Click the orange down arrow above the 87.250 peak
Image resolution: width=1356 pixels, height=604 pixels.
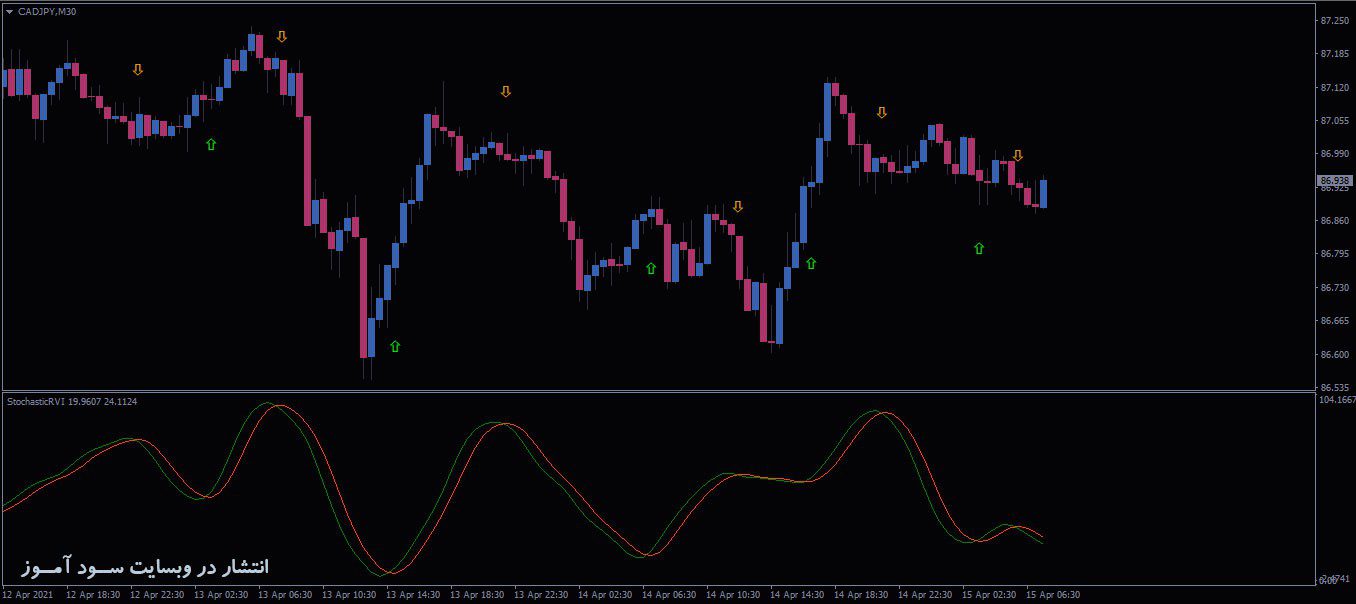tap(280, 36)
